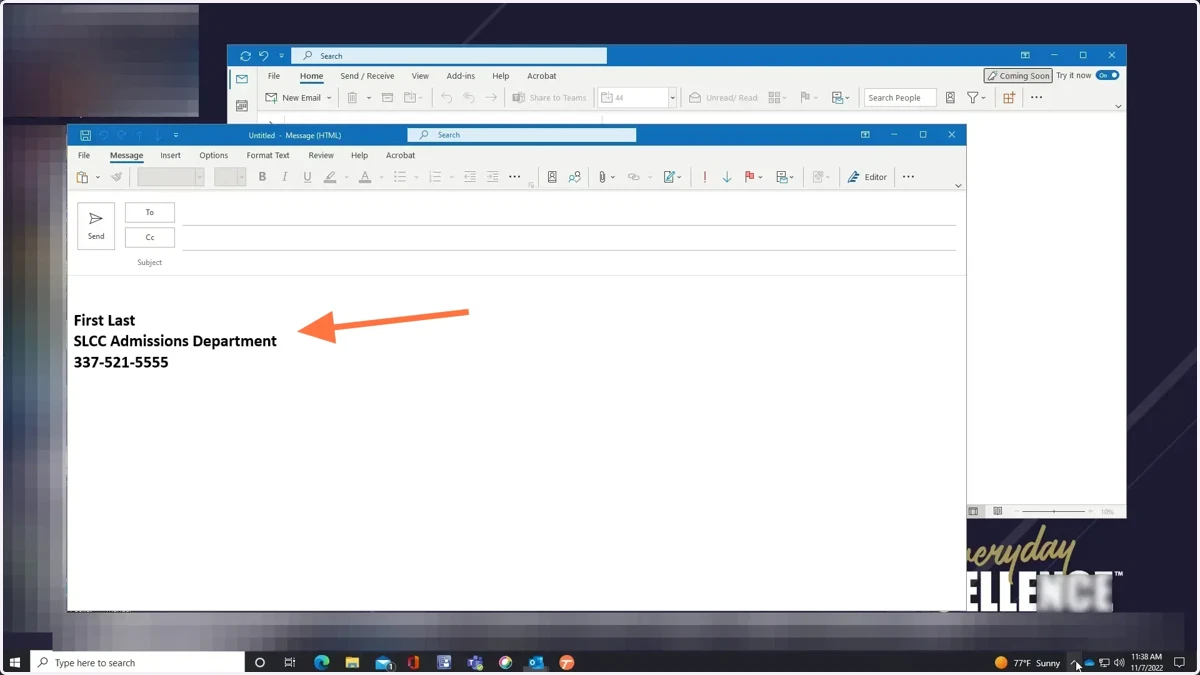Open the Review tab
The image size is (1200, 675).
click(x=321, y=155)
